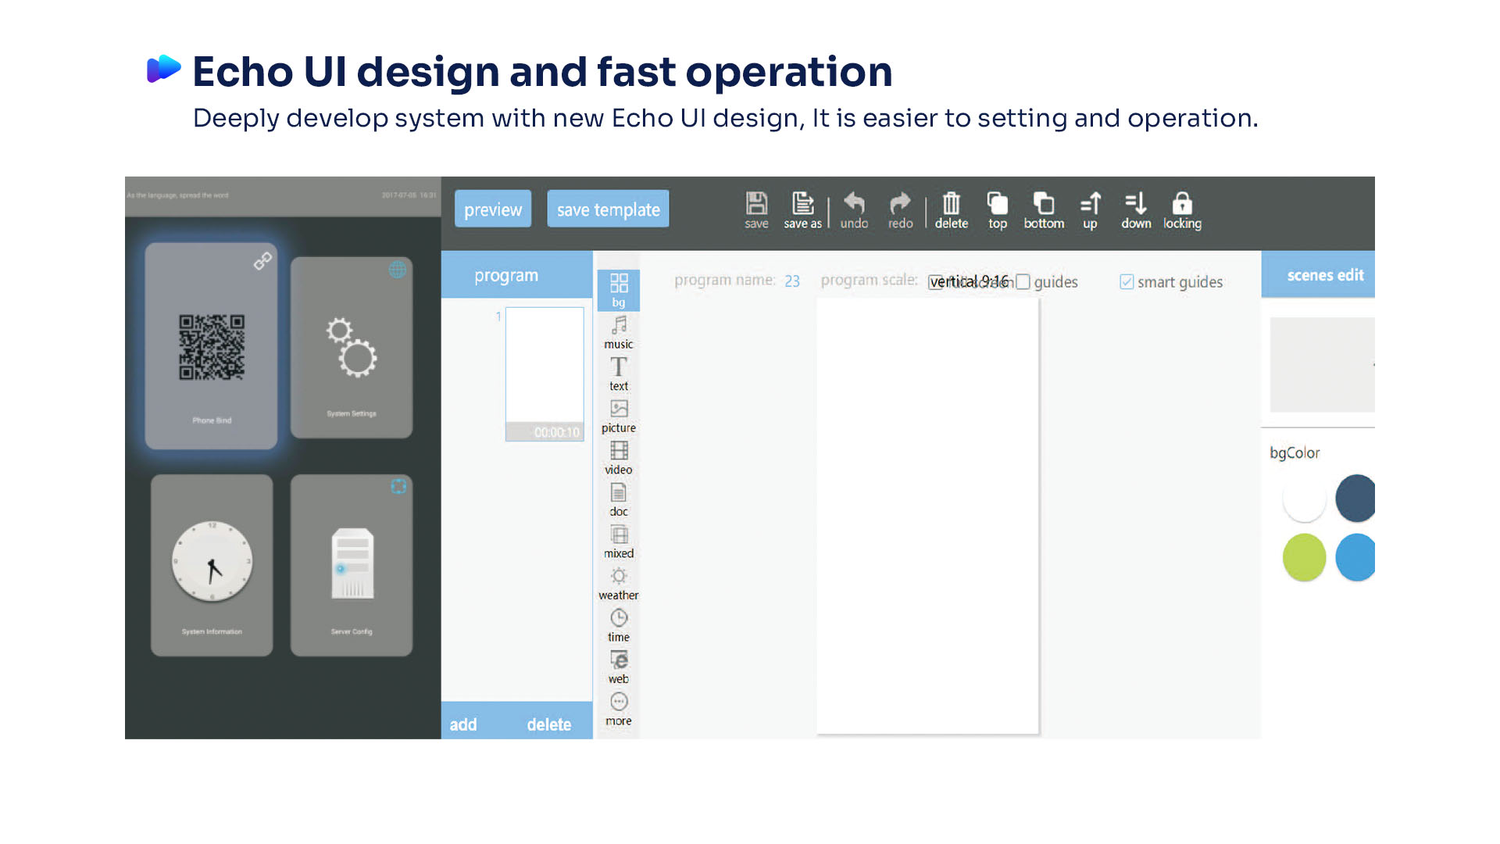The height and width of the screenshot is (844, 1500).
Task: Click the program name value 23
Action: 792,281
